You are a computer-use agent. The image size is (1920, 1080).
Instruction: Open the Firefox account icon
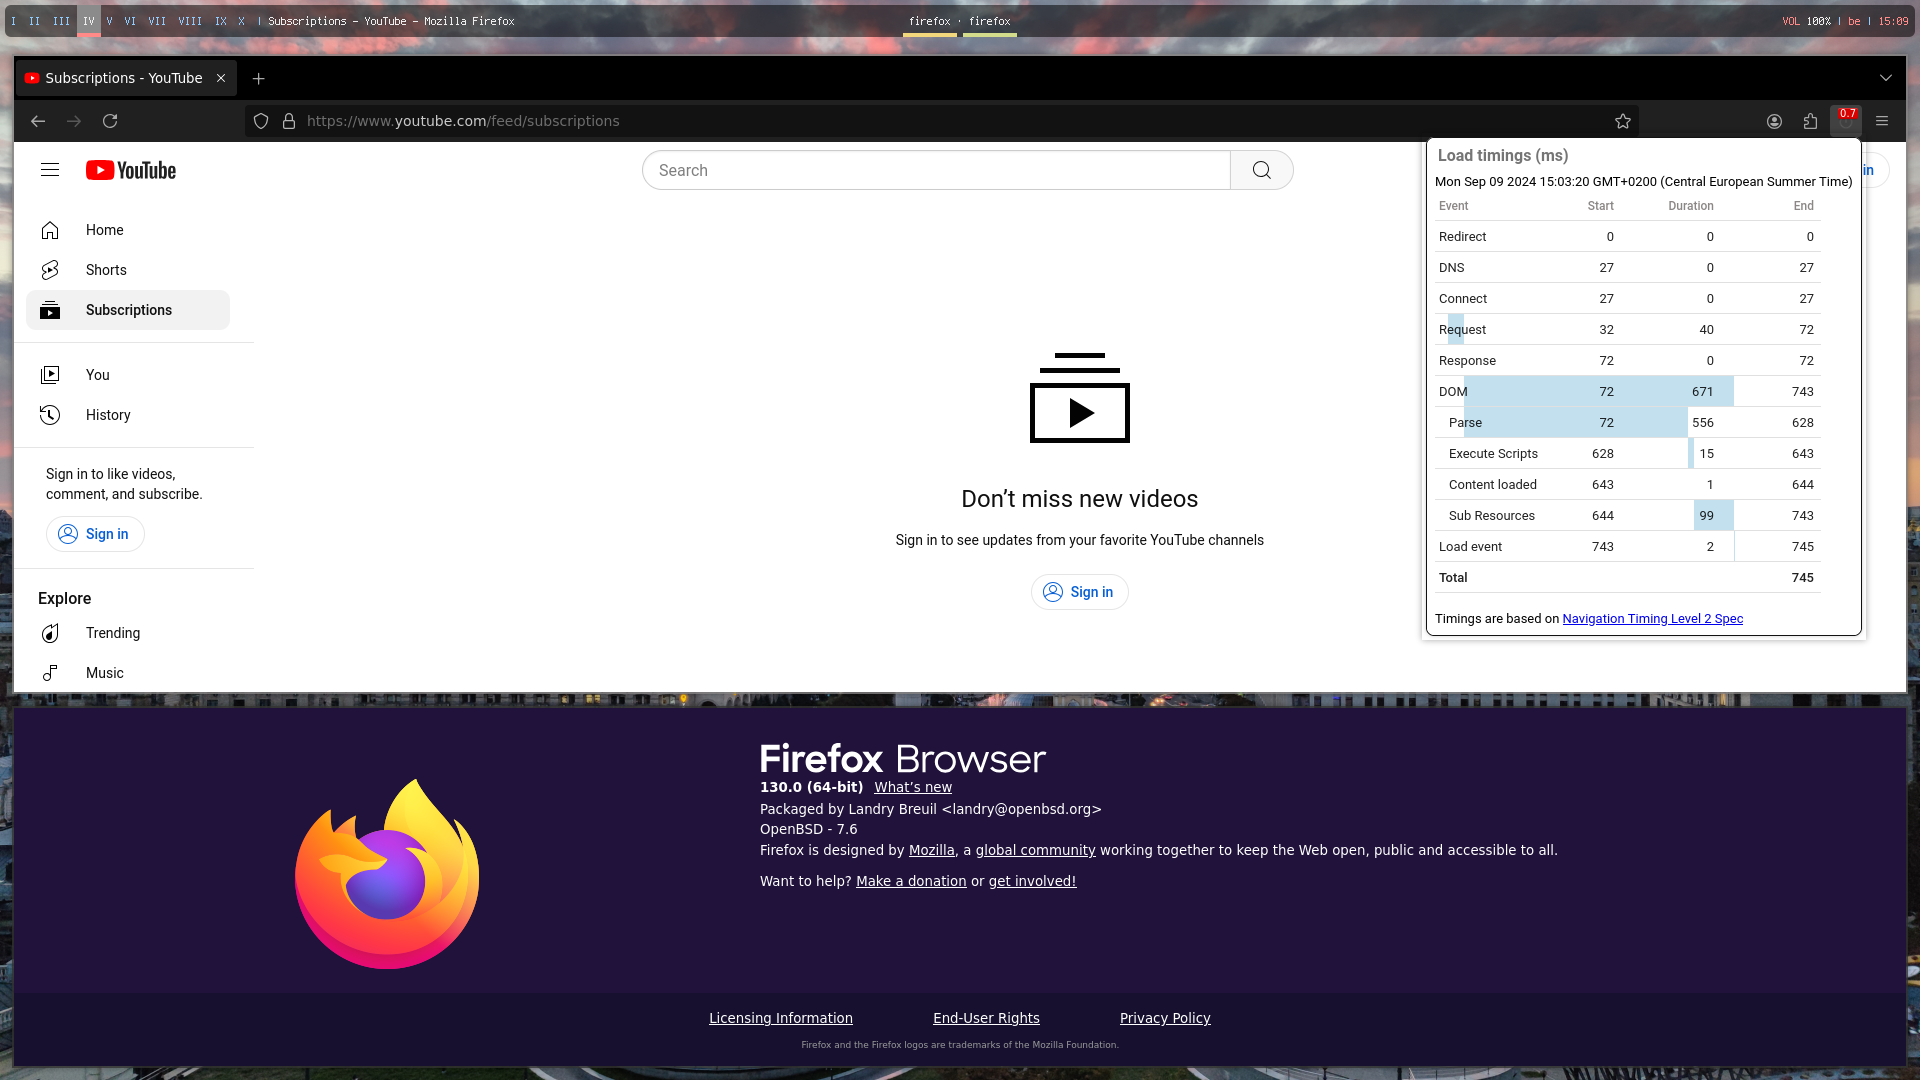1774,121
